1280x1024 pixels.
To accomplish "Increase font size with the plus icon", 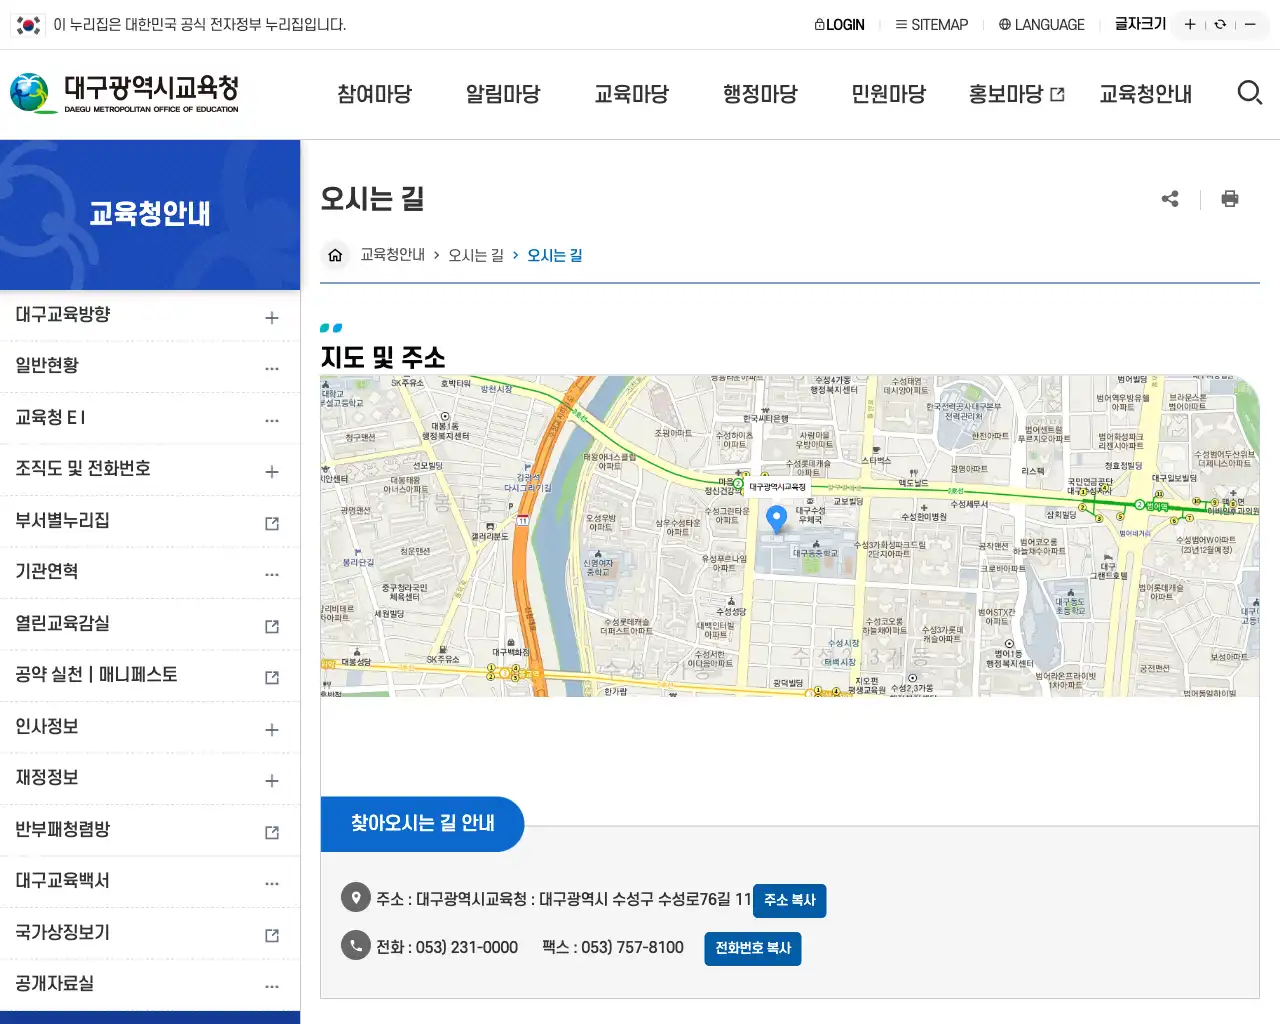I will point(1188,23).
